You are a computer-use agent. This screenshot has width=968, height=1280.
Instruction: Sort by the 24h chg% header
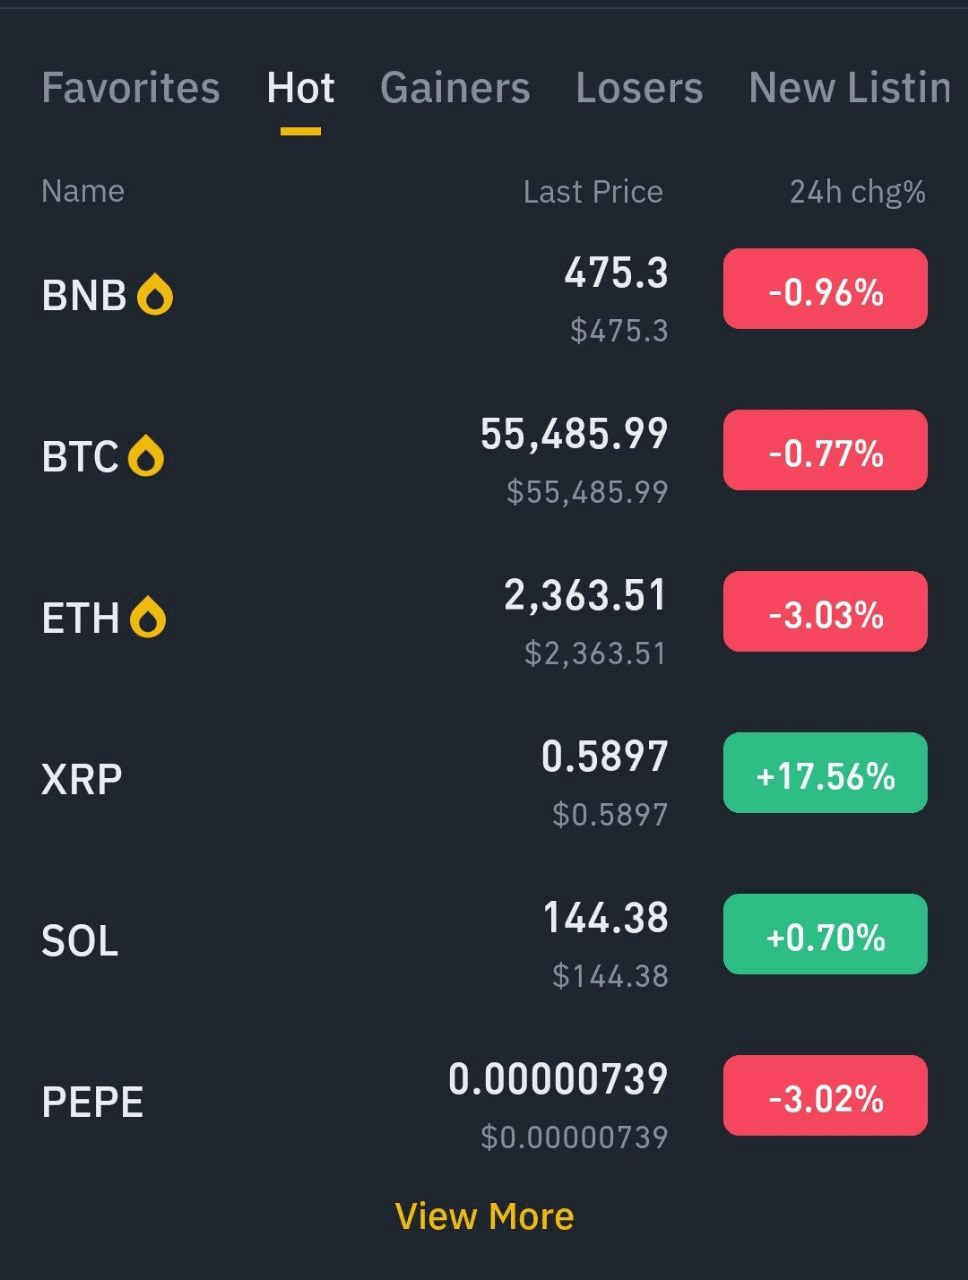(x=857, y=191)
